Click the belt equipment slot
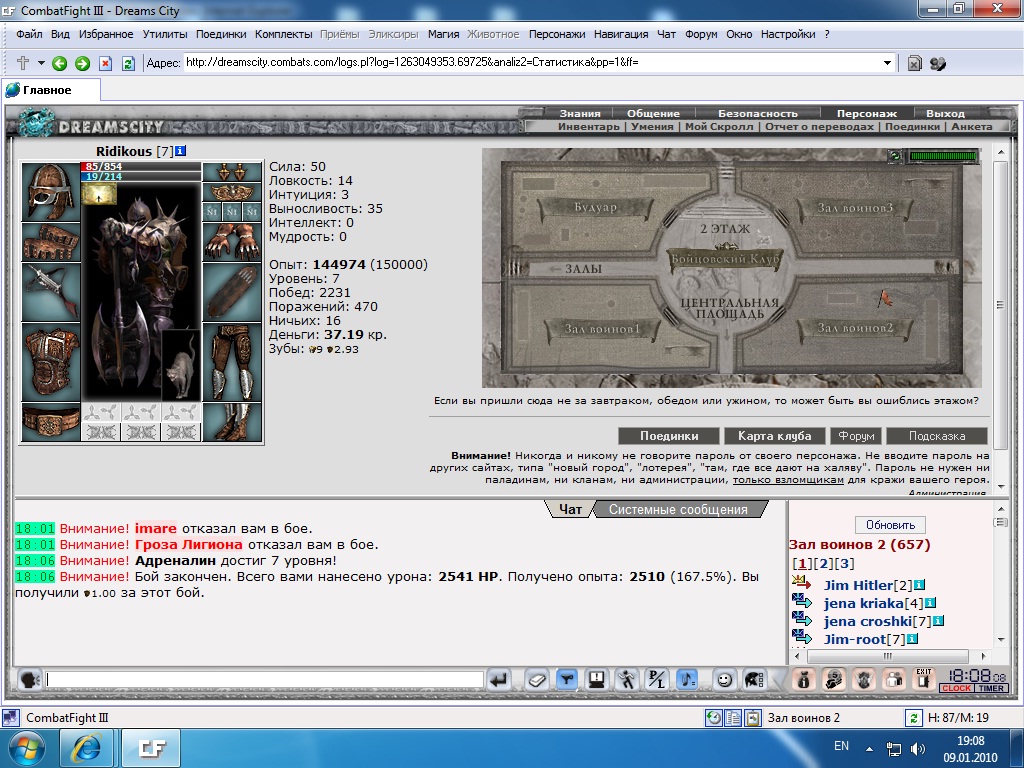Image resolution: width=1024 pixels, height=768 pixels. (51, 423)
